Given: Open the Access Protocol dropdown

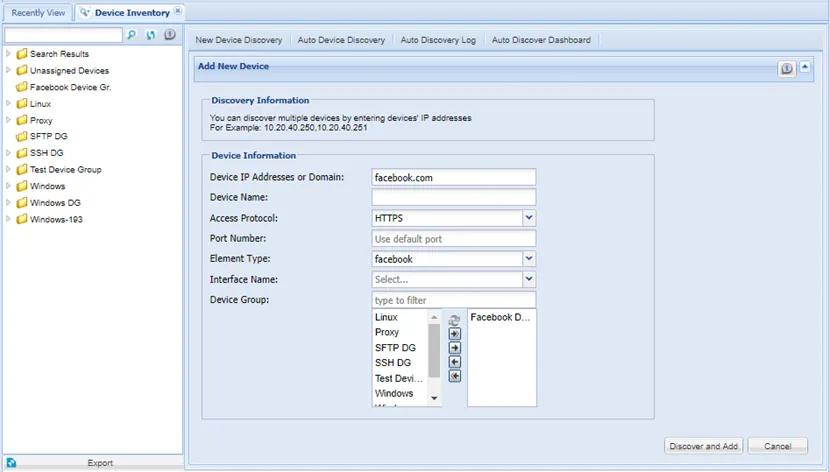Looking at the screenshot, I should 529,217.
